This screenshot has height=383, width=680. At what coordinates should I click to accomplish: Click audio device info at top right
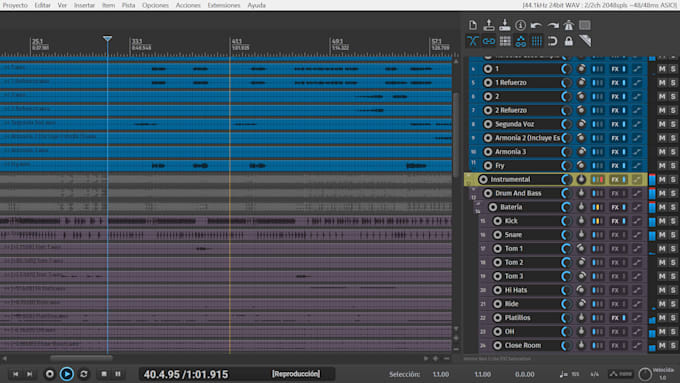coord(600,5)
